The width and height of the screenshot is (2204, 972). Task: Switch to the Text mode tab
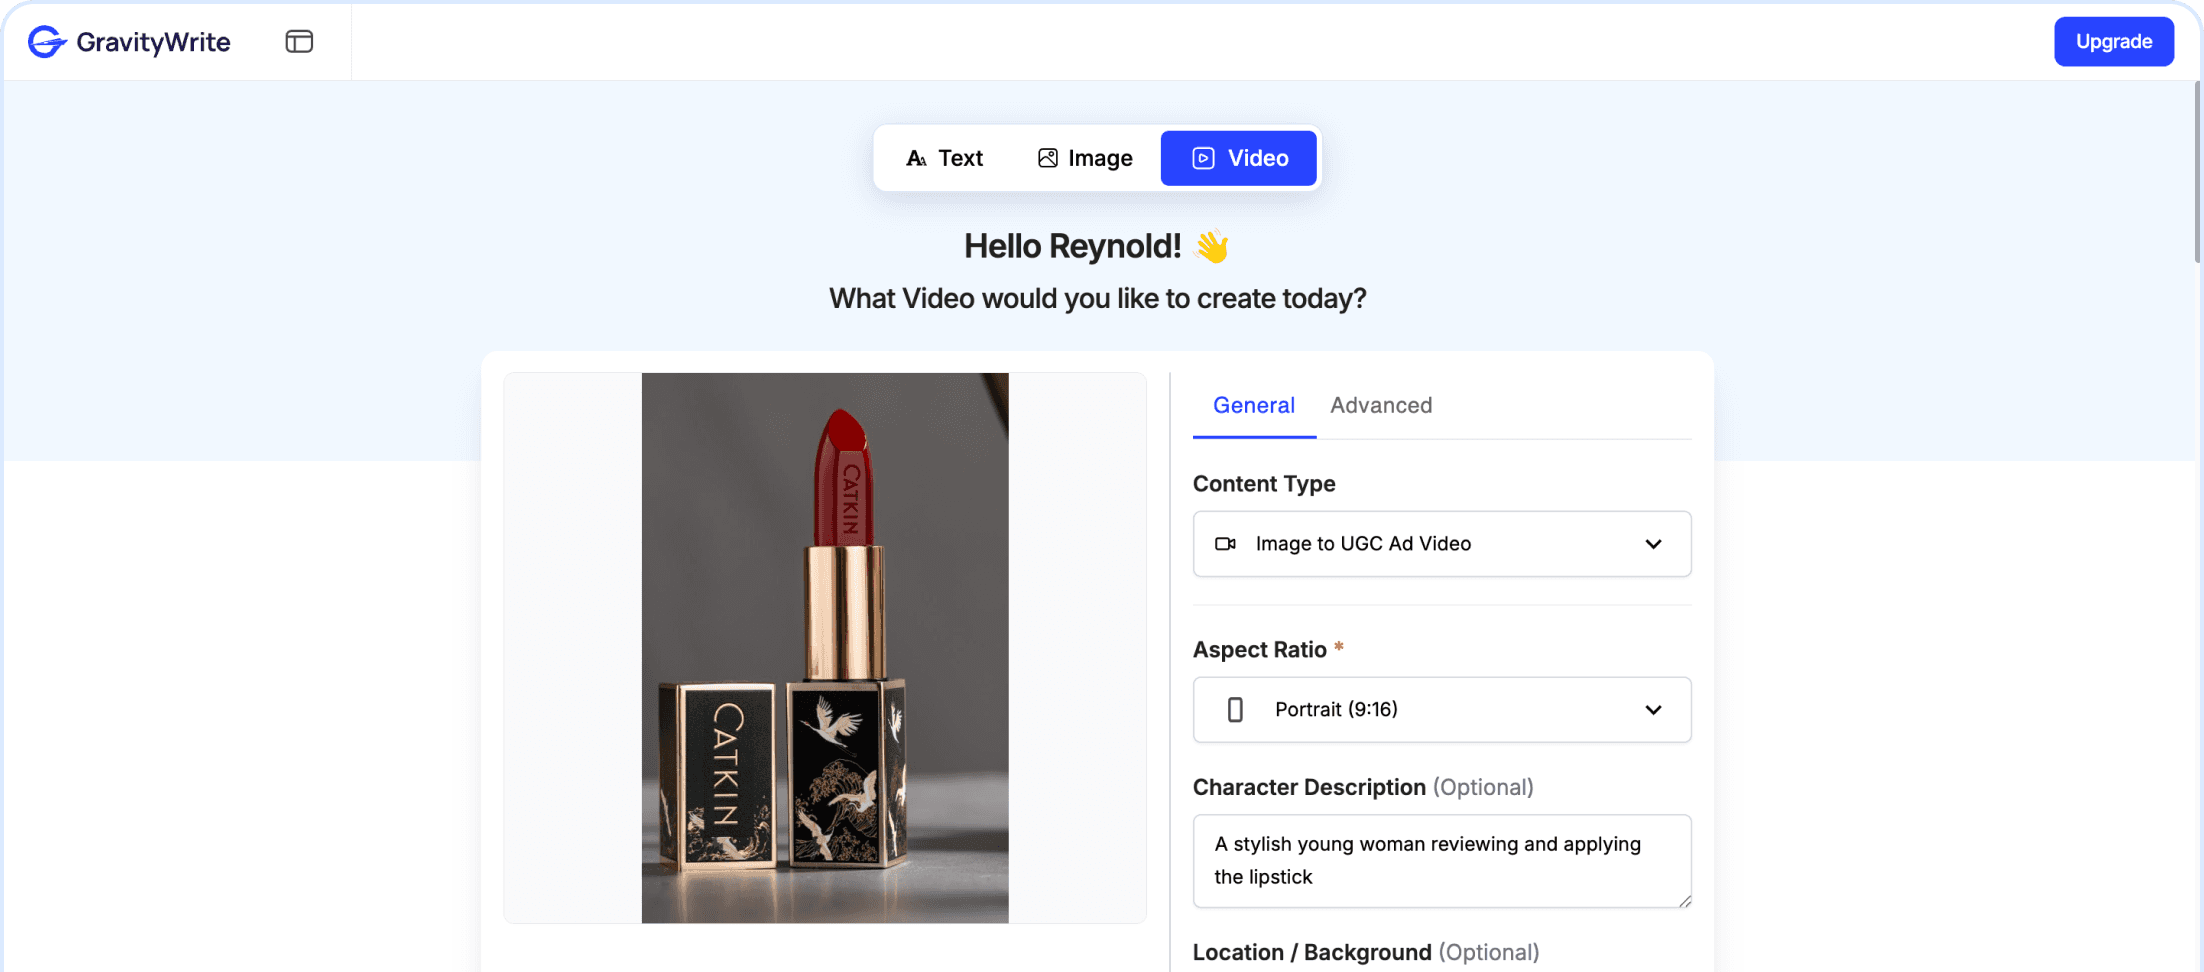944,158
